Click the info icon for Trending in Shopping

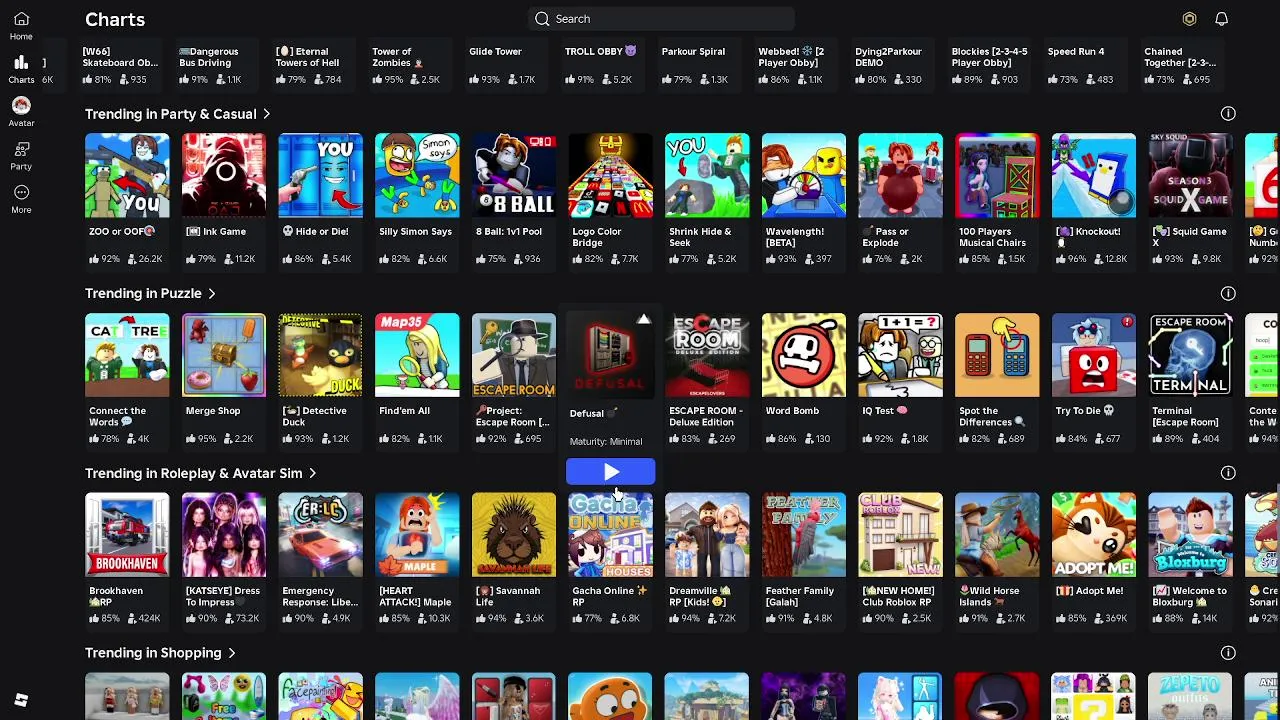click(1228, 653)
